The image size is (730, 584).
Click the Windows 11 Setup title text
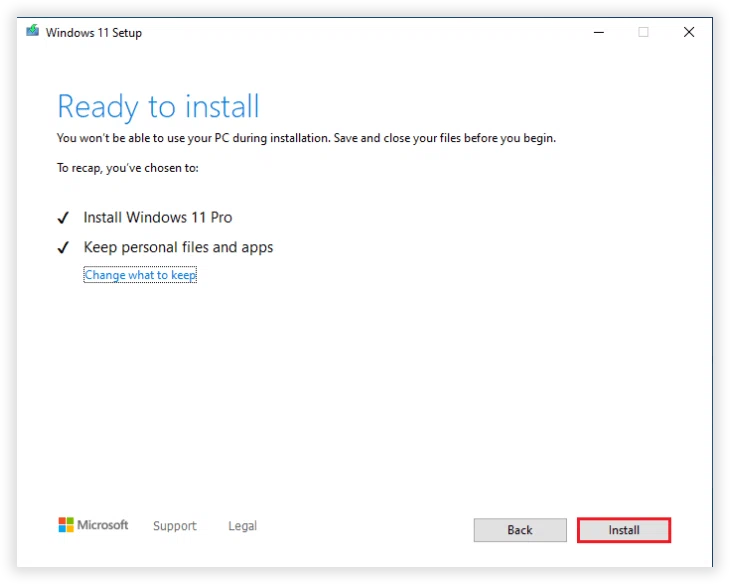click(94, 33)
